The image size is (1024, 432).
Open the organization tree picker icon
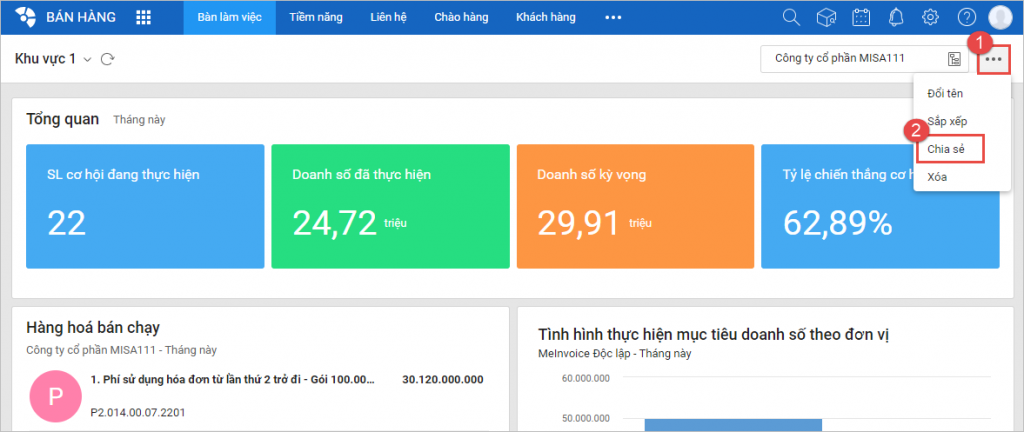point(955,59)
